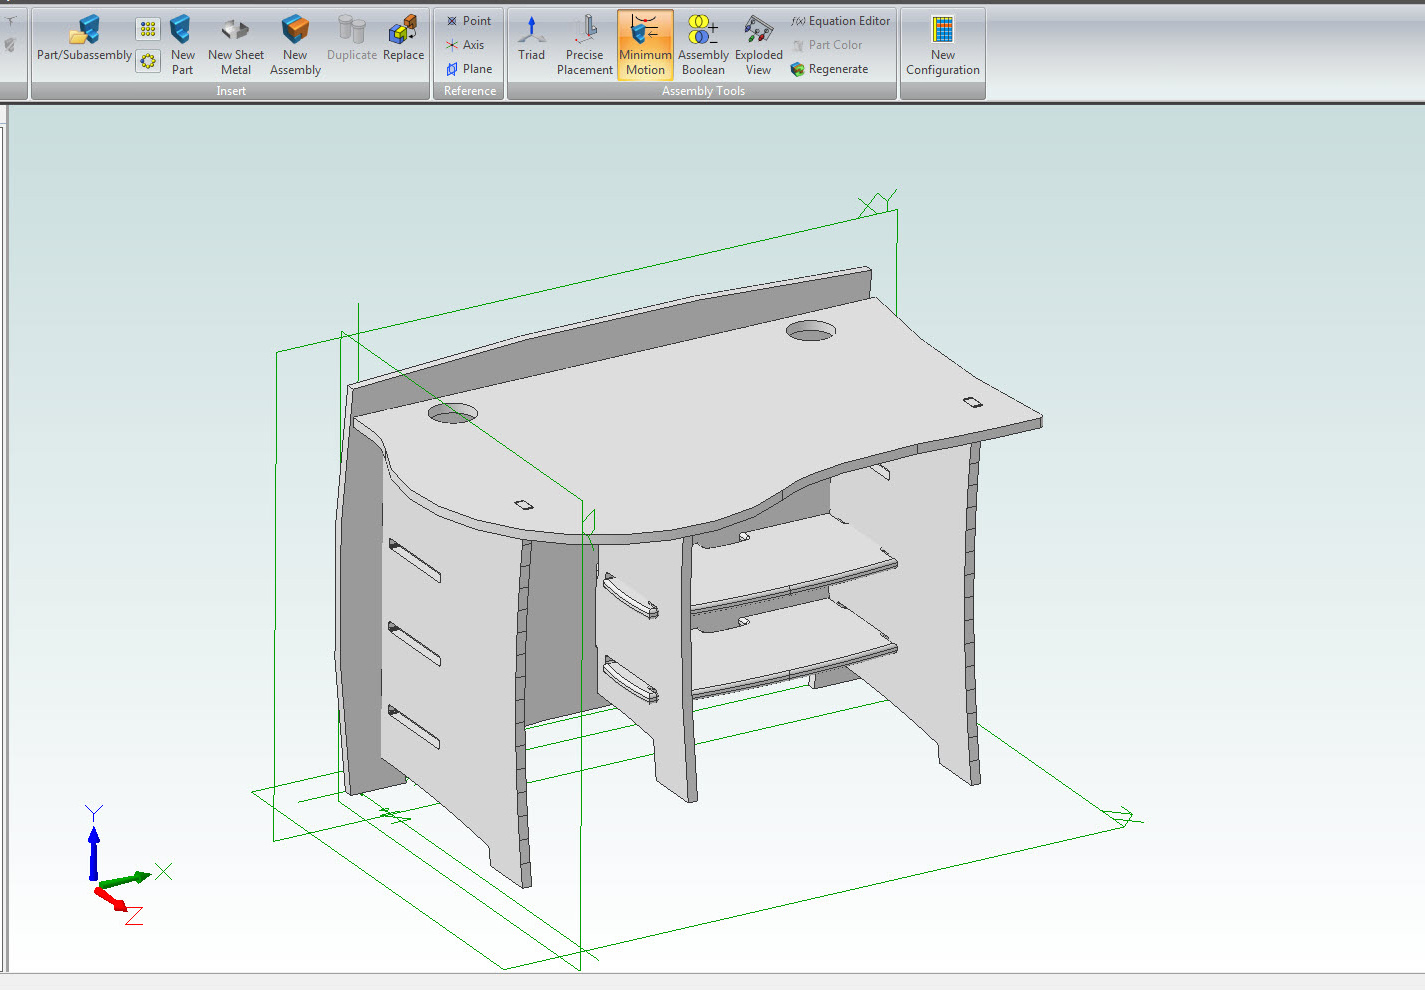1425x990 pixels.
Task: Open Precise Placement tool
Action: (x=585, y=45)
